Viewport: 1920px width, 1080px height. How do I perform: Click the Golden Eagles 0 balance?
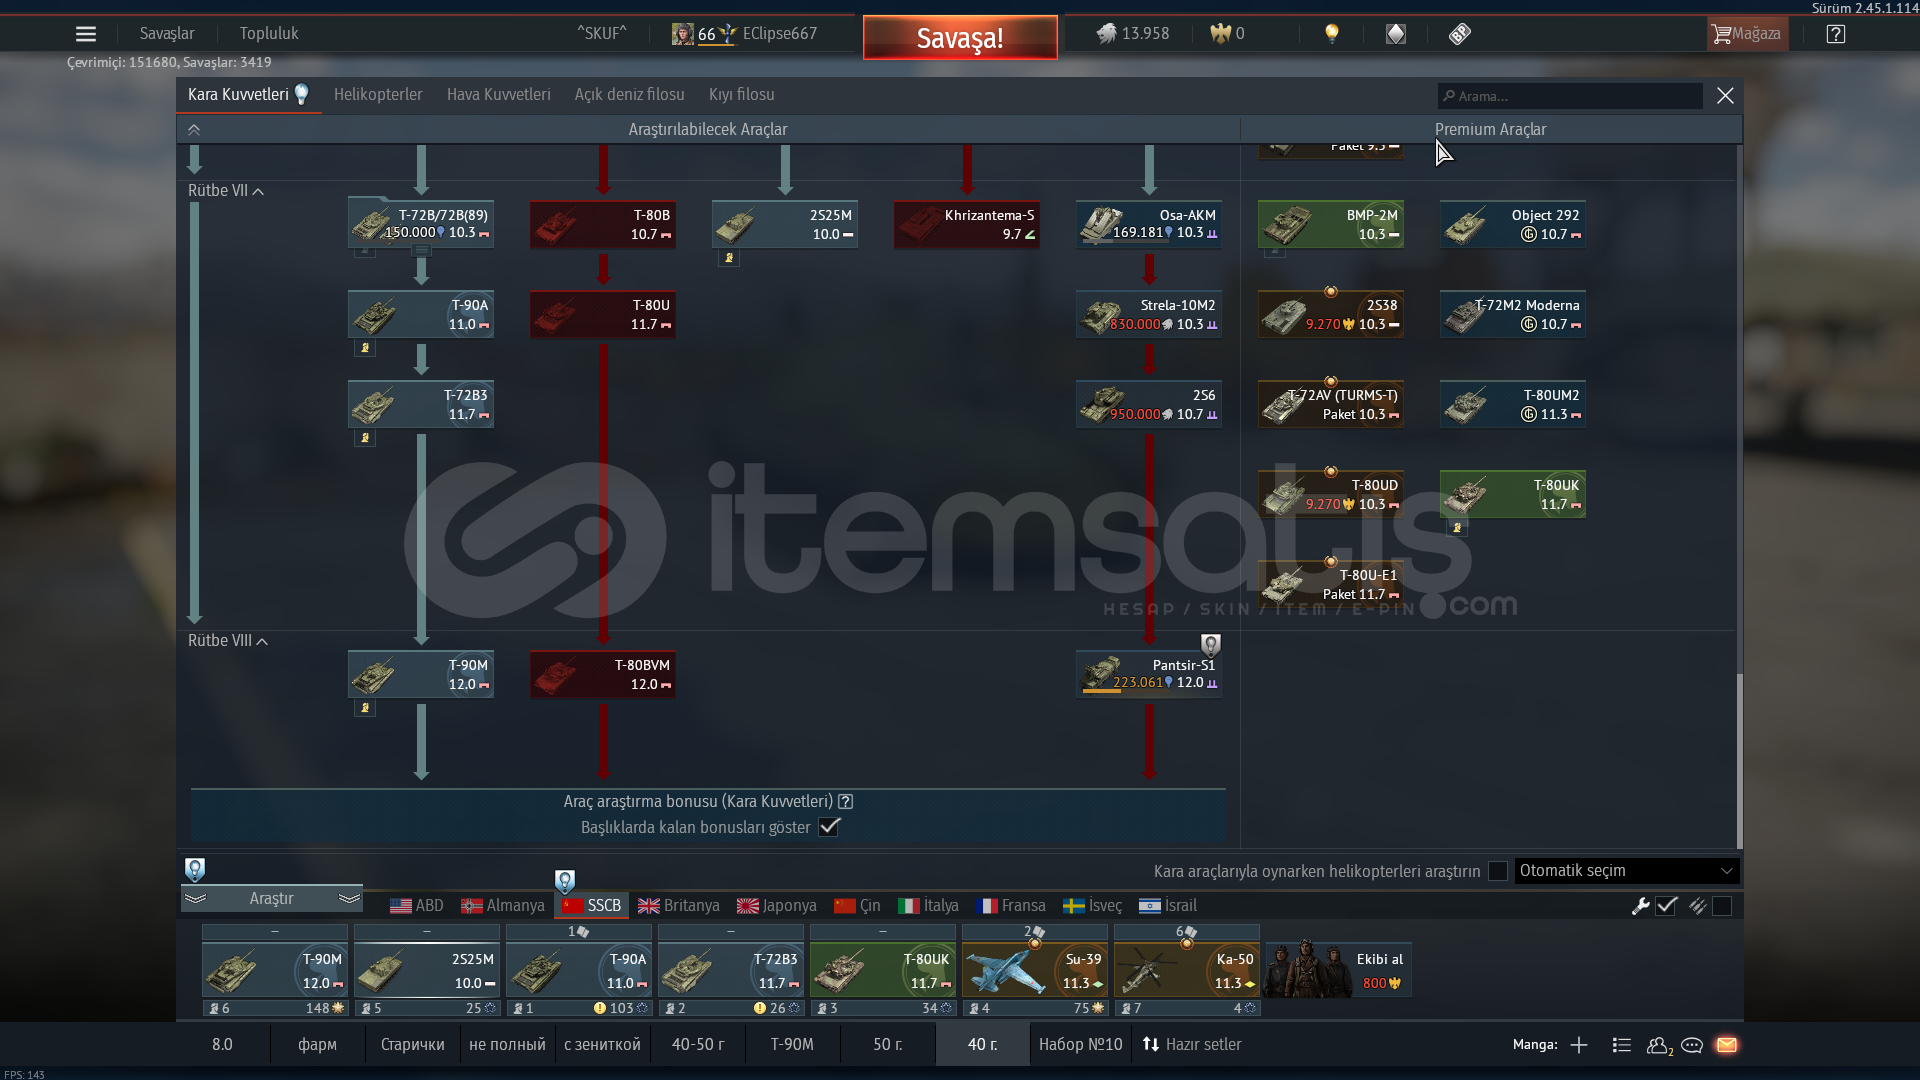pos(1227,34)
